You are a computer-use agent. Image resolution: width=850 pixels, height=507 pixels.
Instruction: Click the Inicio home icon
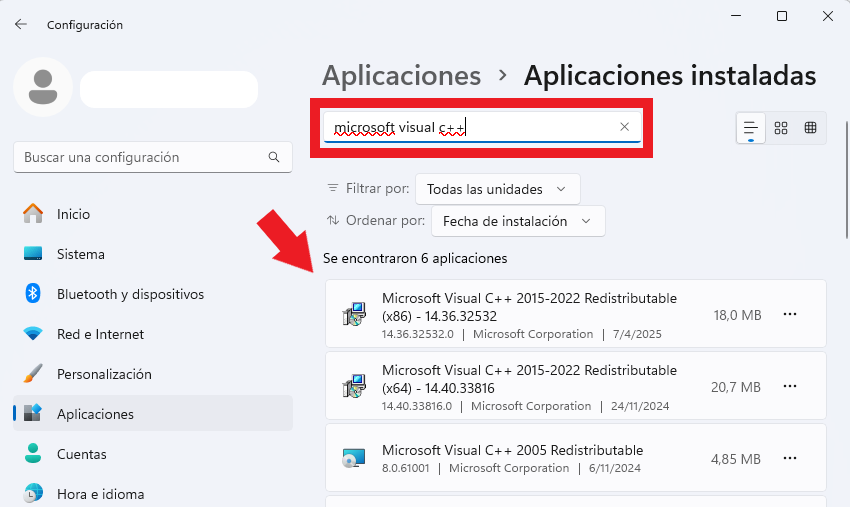[x=33, y=214]
